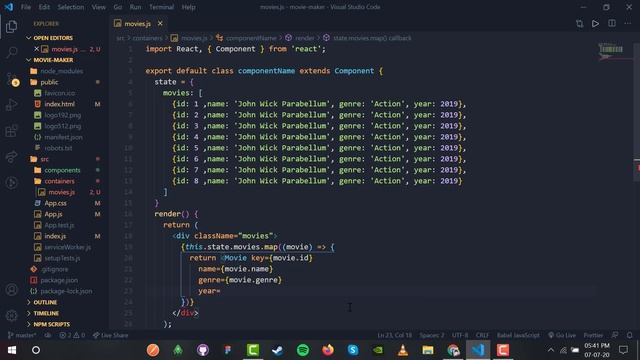Change language mode Babel JavaScript
The width and height of the screenshot is (640, 360).
pos(518,335)
